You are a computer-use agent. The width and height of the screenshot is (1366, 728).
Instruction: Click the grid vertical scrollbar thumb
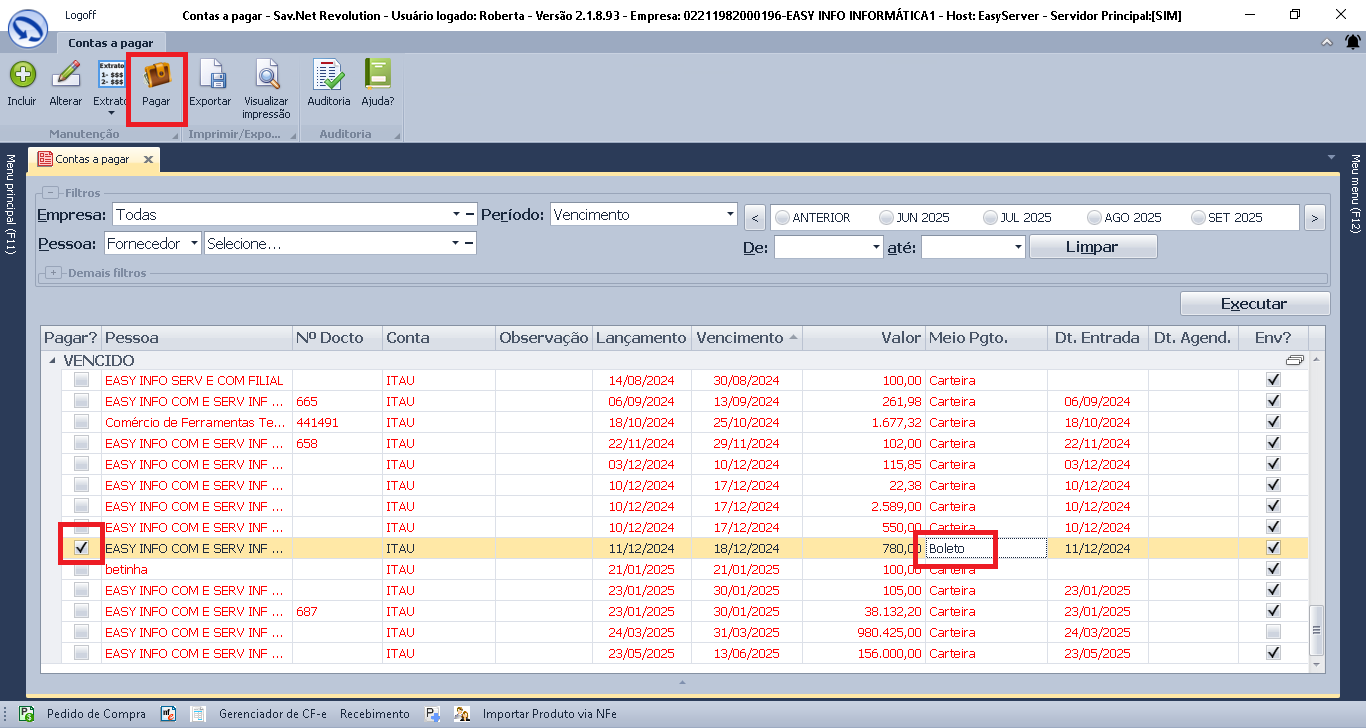coord(1317,630)
